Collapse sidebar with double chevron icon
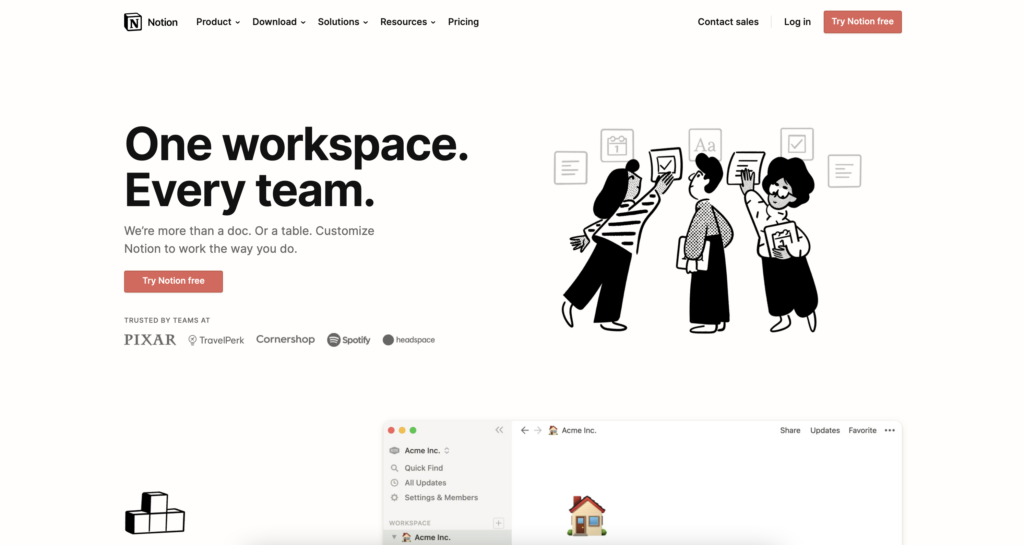Viewport: 1024px width, 545px height. coord(499,430)
